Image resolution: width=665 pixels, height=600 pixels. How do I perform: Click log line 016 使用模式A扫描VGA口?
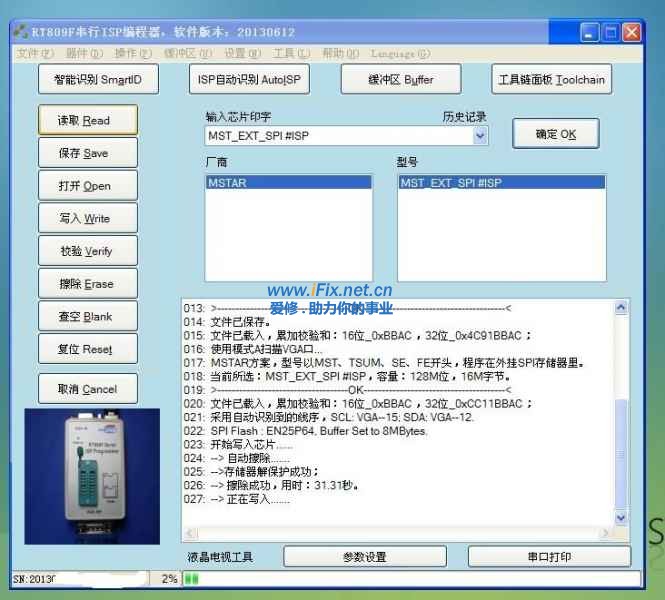[x=253, y=349]
